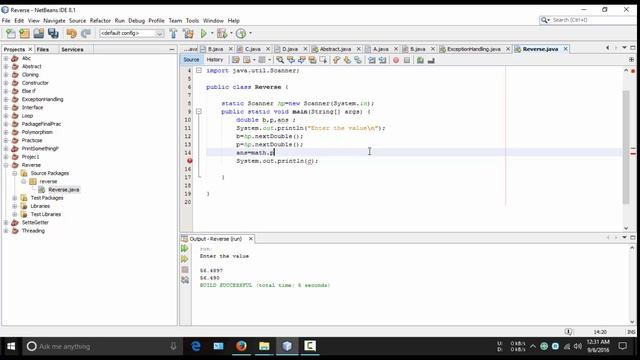Expand the Threading project node

coord(6,231)
